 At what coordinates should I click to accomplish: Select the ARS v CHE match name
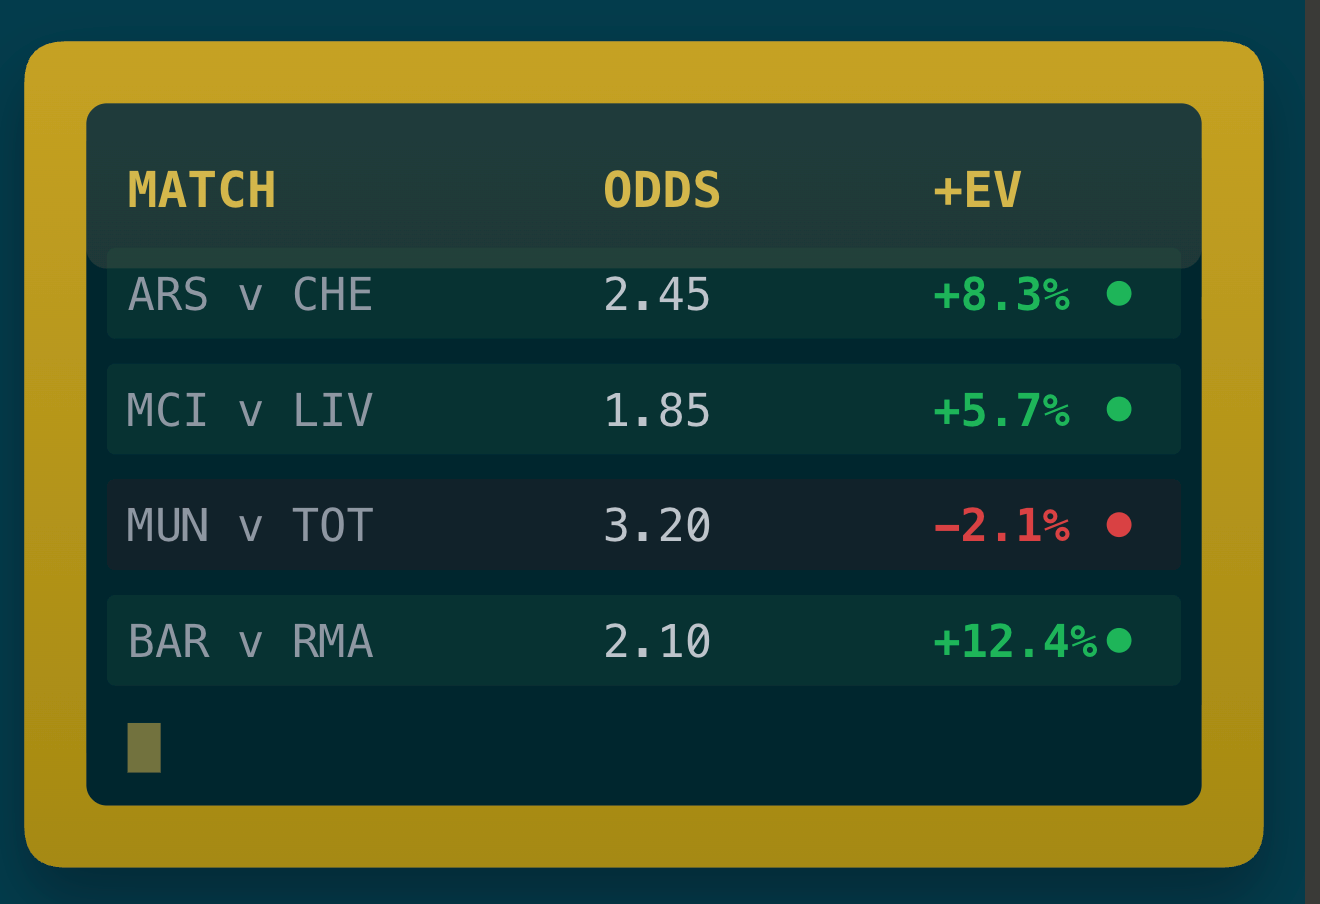[x=250, y=295]
